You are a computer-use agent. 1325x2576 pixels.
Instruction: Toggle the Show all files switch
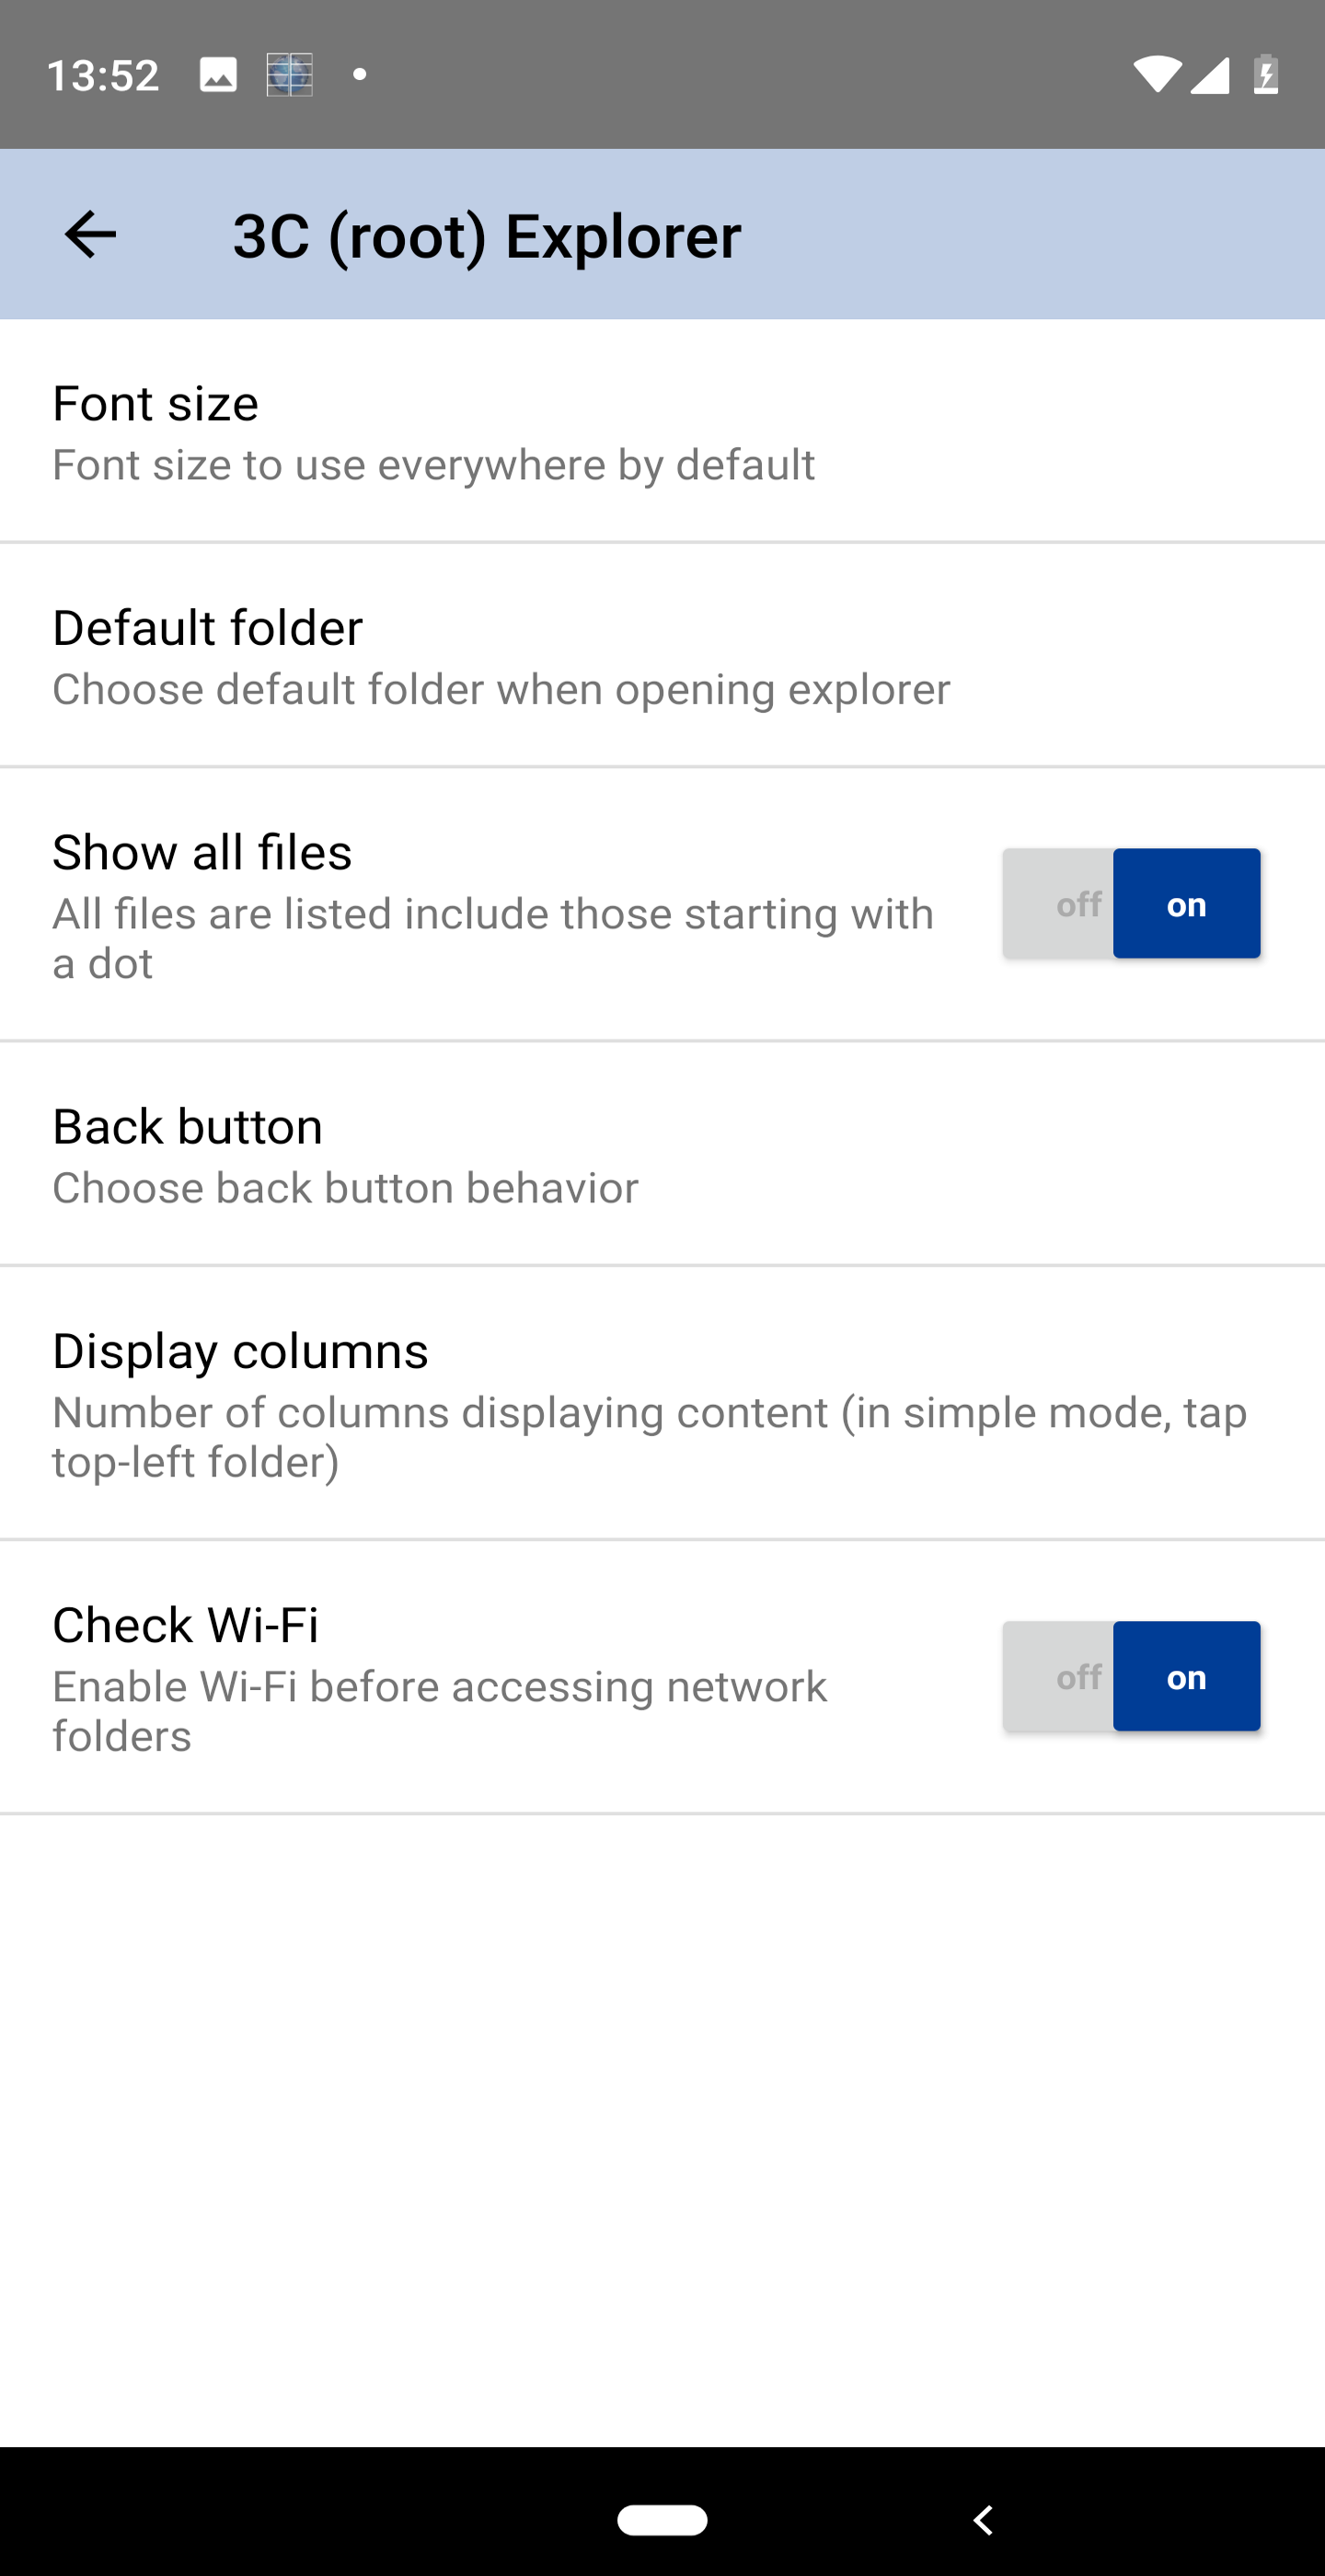(x=1131, y=904)
